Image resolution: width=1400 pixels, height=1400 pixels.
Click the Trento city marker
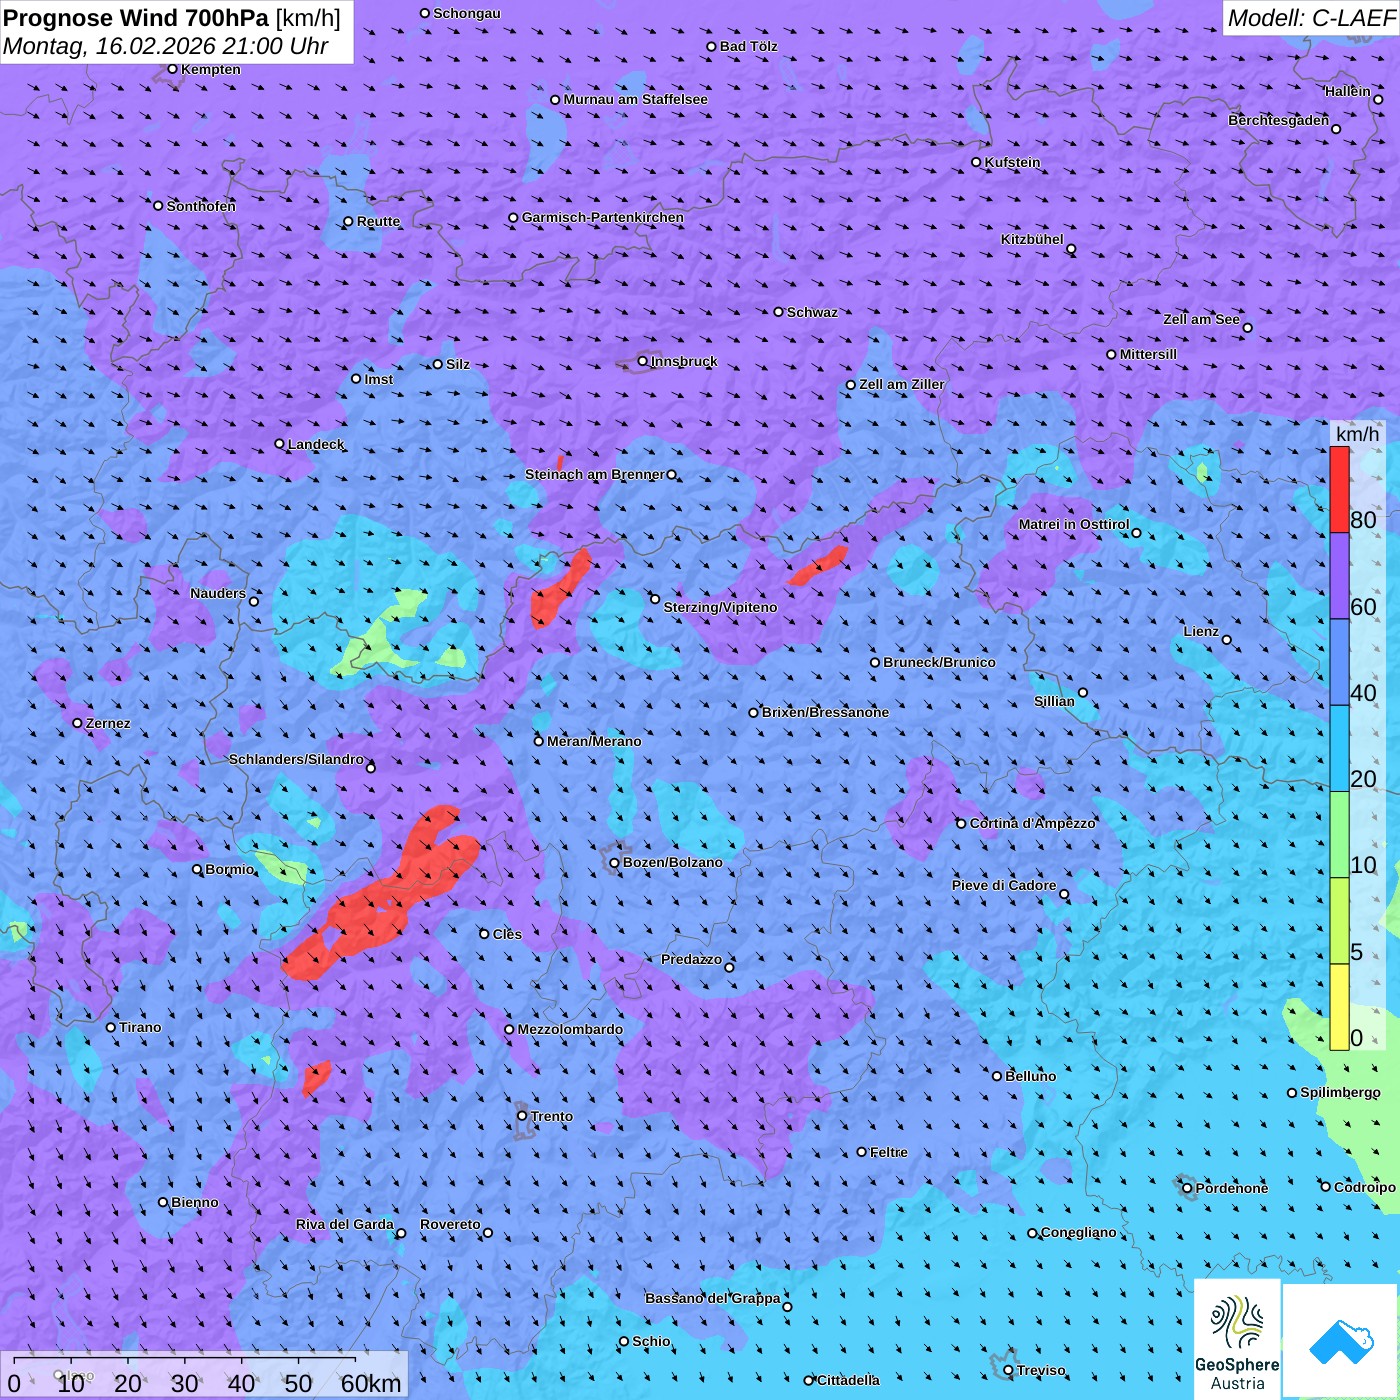pyautogui.click(x=522, y=1116)
